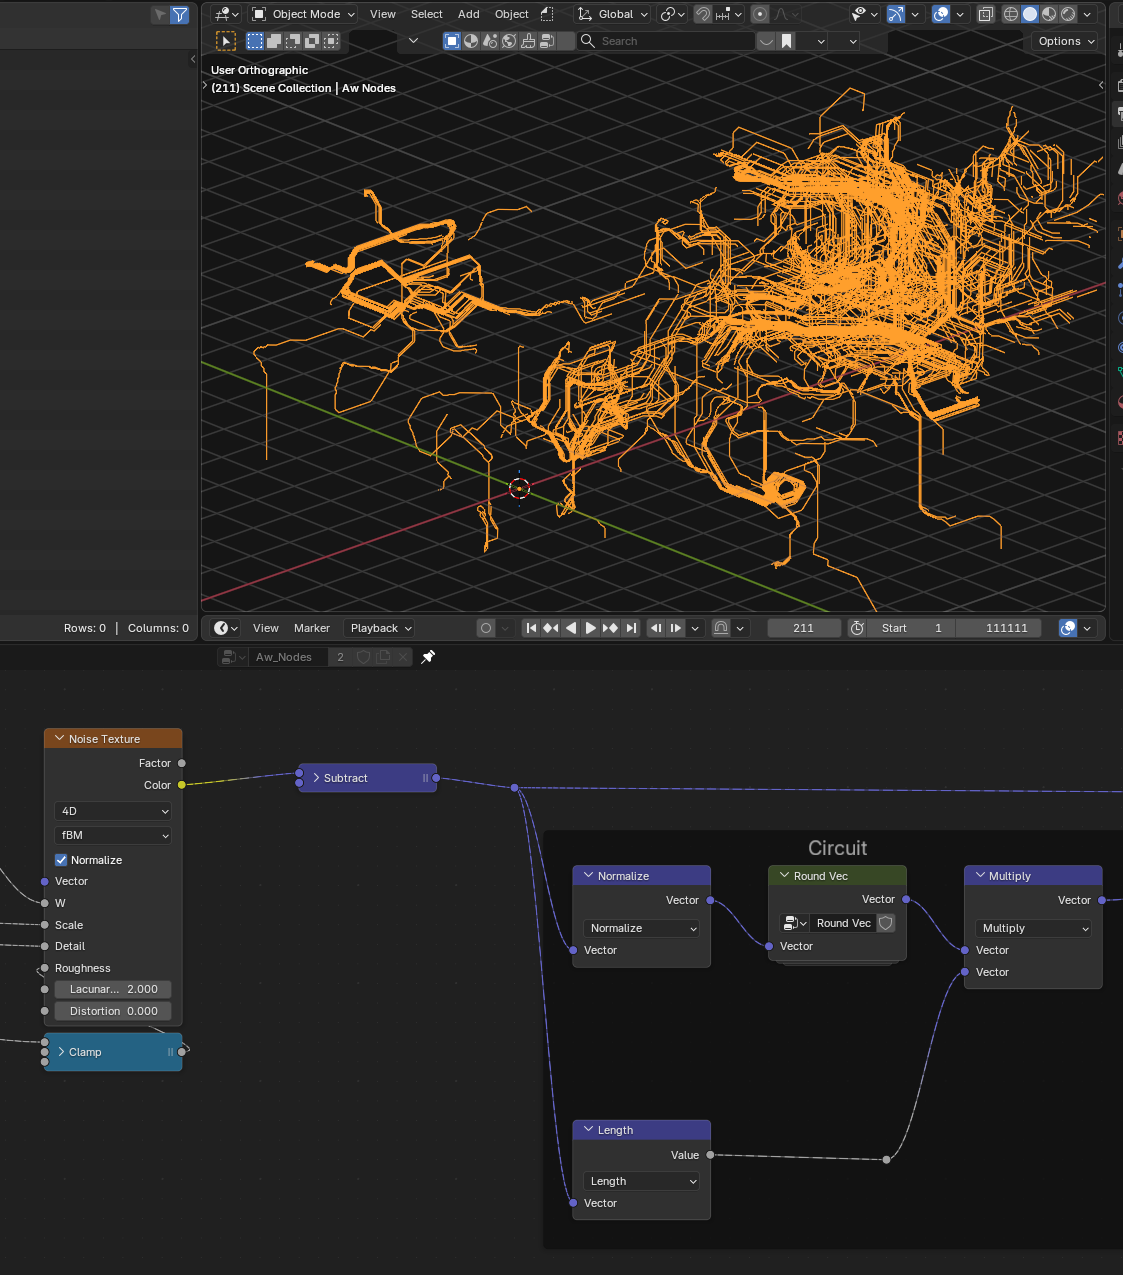Switch to wireframe viewport shading
1123x1275 pixels.
coord(1011,14)
